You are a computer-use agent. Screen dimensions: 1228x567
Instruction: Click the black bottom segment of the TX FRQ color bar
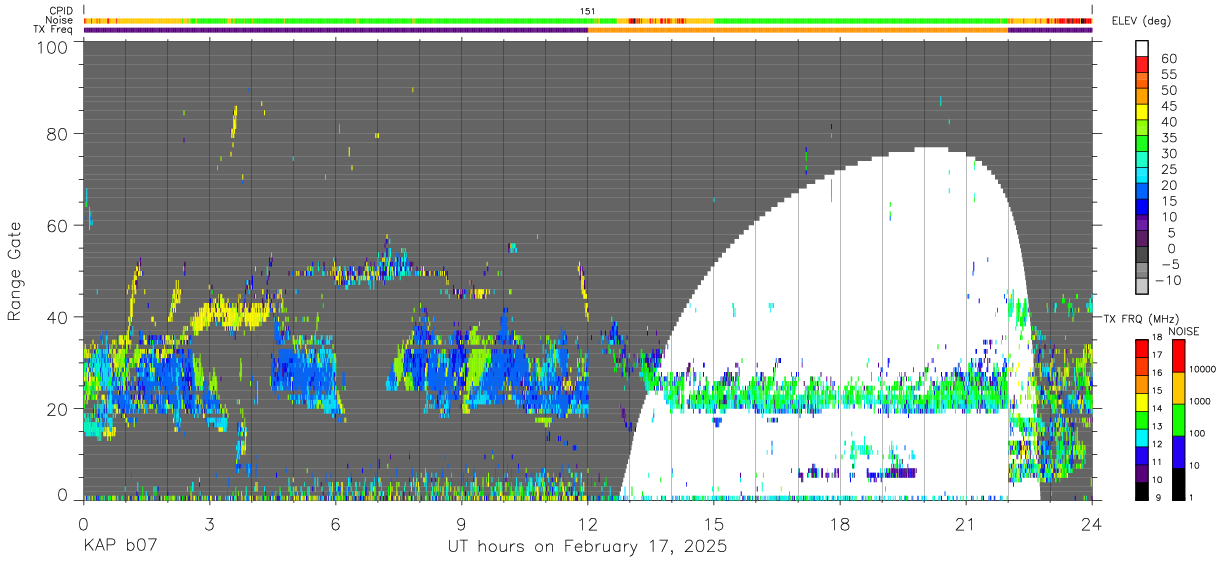(x=1142, y=491)
